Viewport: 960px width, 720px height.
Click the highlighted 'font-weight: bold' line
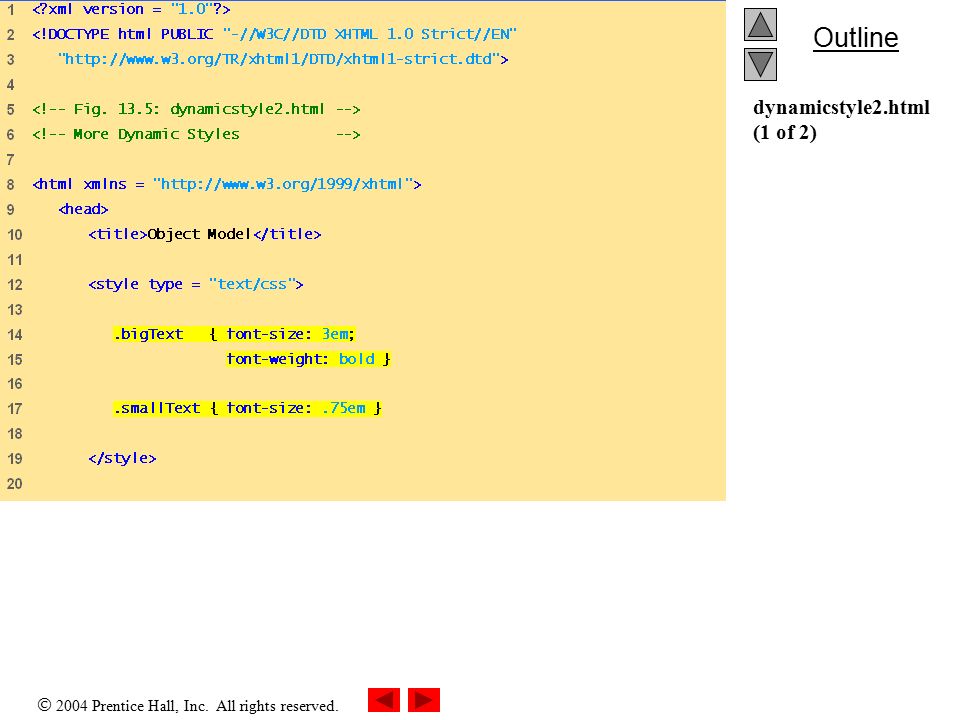click(x=308, y=359)
